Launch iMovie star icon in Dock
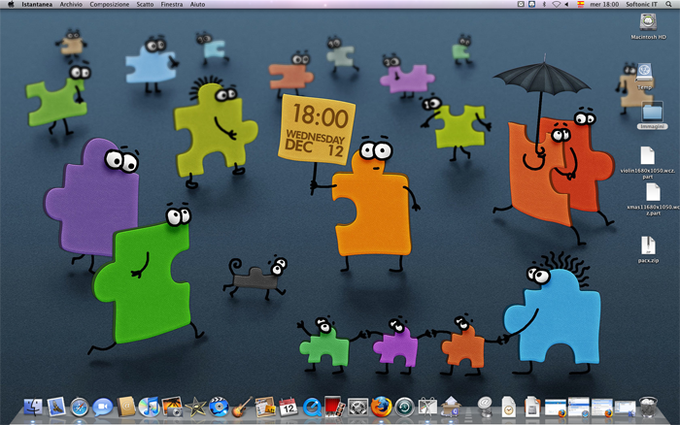The width and height of the screenshot is (680, 425). coord(196,408)
